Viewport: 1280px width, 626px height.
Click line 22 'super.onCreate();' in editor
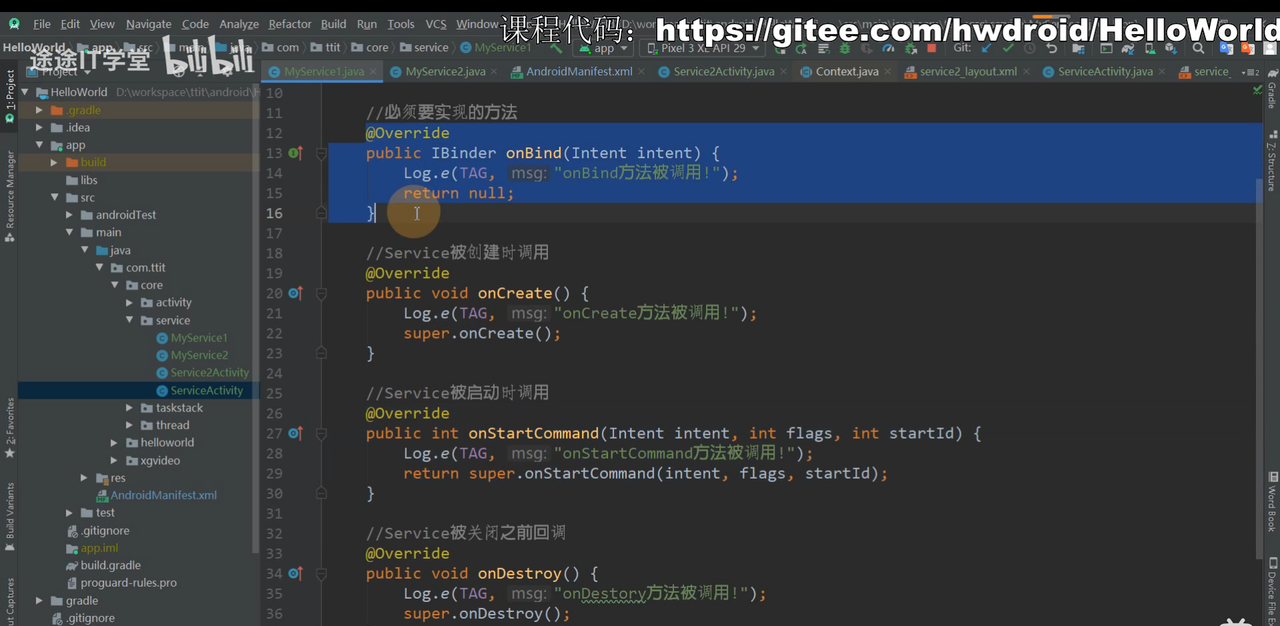pyautogui.click(x=482, y=333)
